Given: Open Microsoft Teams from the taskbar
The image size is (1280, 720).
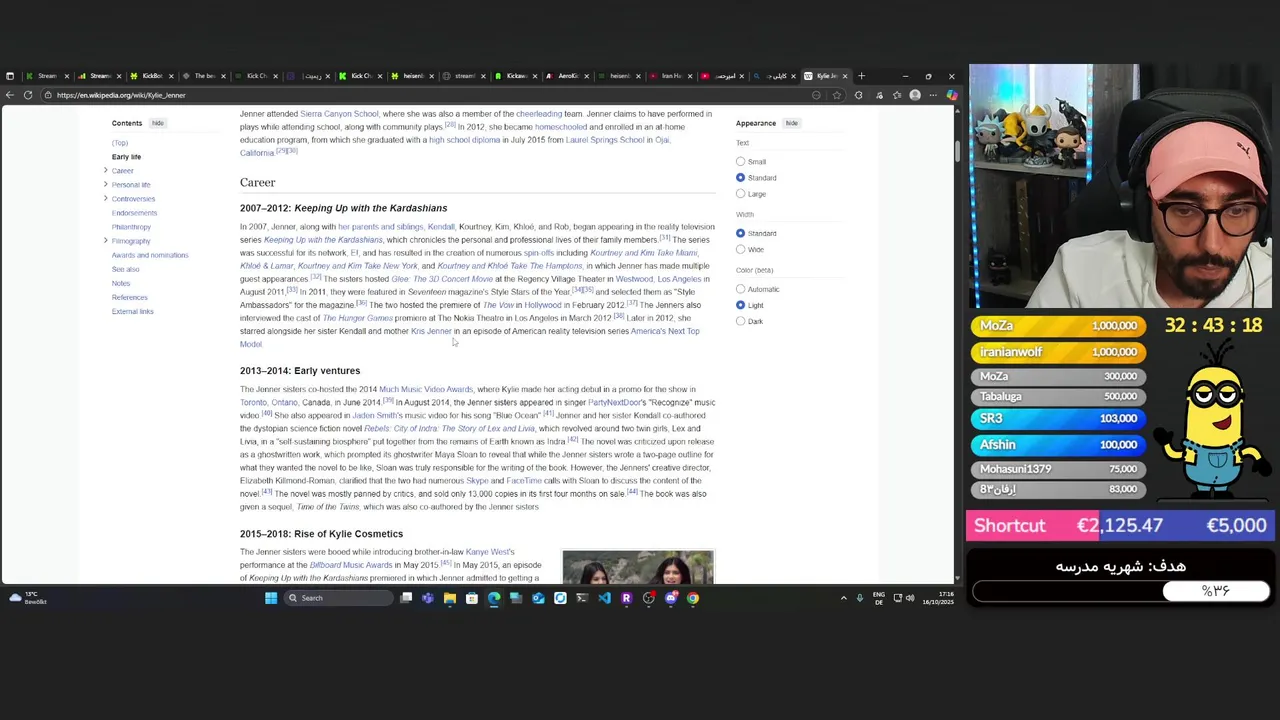Looking at the screenshot, I should point(428,598).
